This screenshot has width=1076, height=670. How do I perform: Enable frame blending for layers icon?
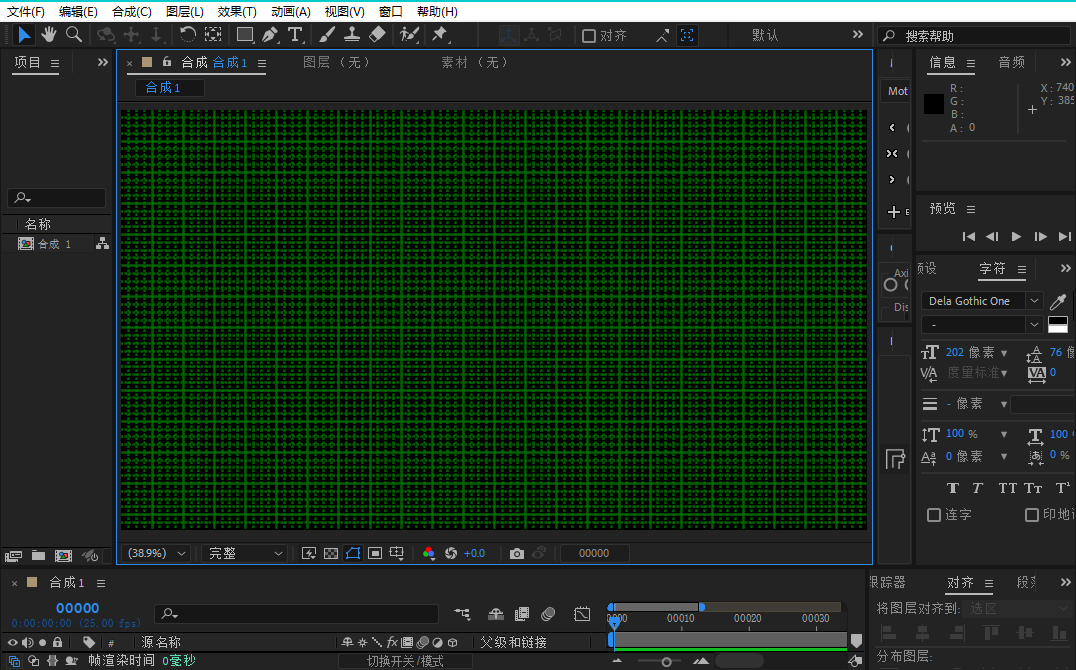522,614
